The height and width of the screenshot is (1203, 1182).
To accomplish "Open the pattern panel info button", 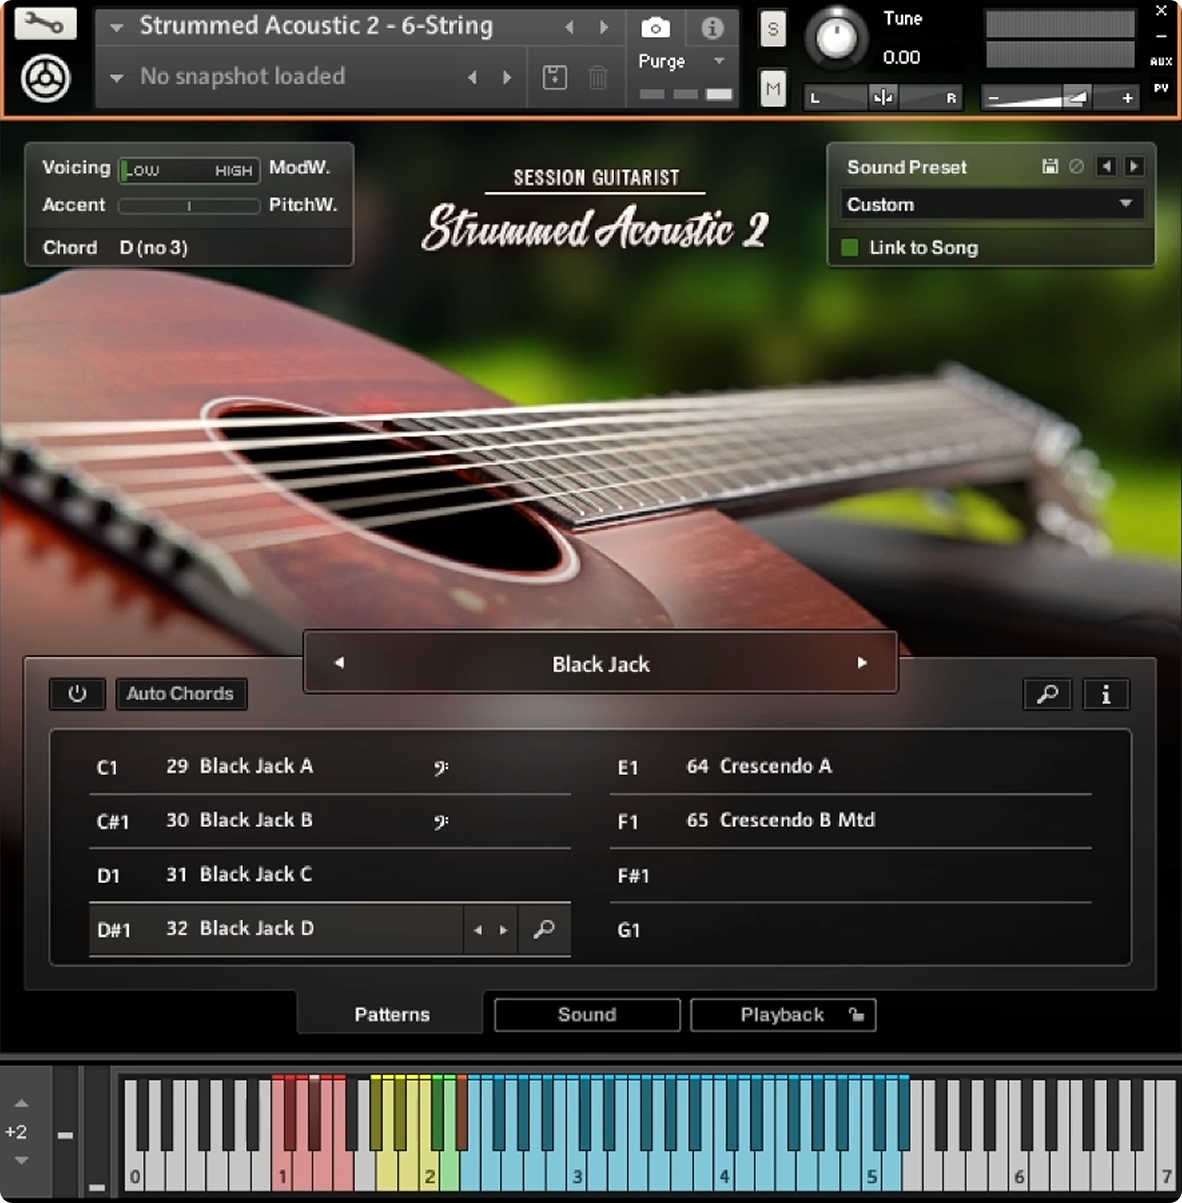I will (1106, 694).
